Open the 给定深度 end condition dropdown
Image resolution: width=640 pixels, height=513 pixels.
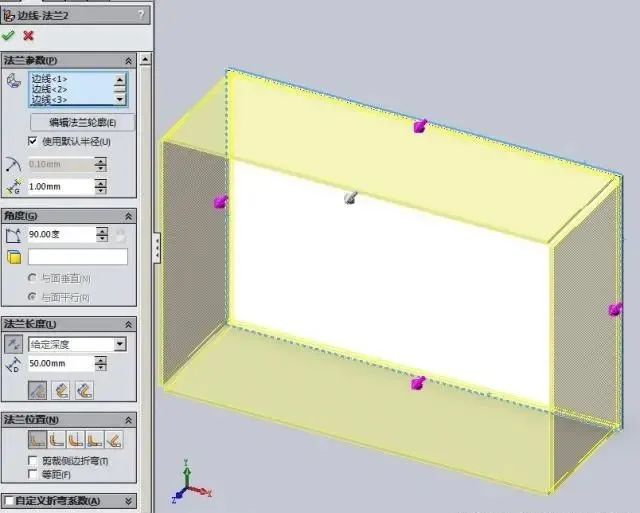point(120,344)
